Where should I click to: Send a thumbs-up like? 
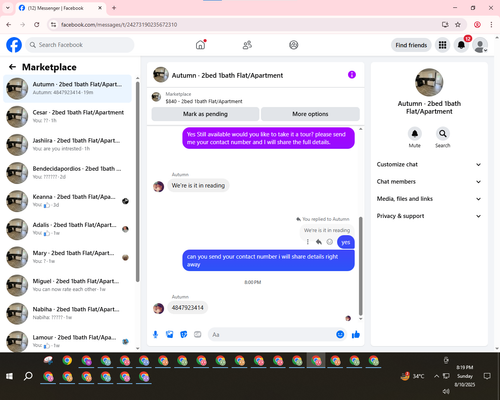point(356,334)
